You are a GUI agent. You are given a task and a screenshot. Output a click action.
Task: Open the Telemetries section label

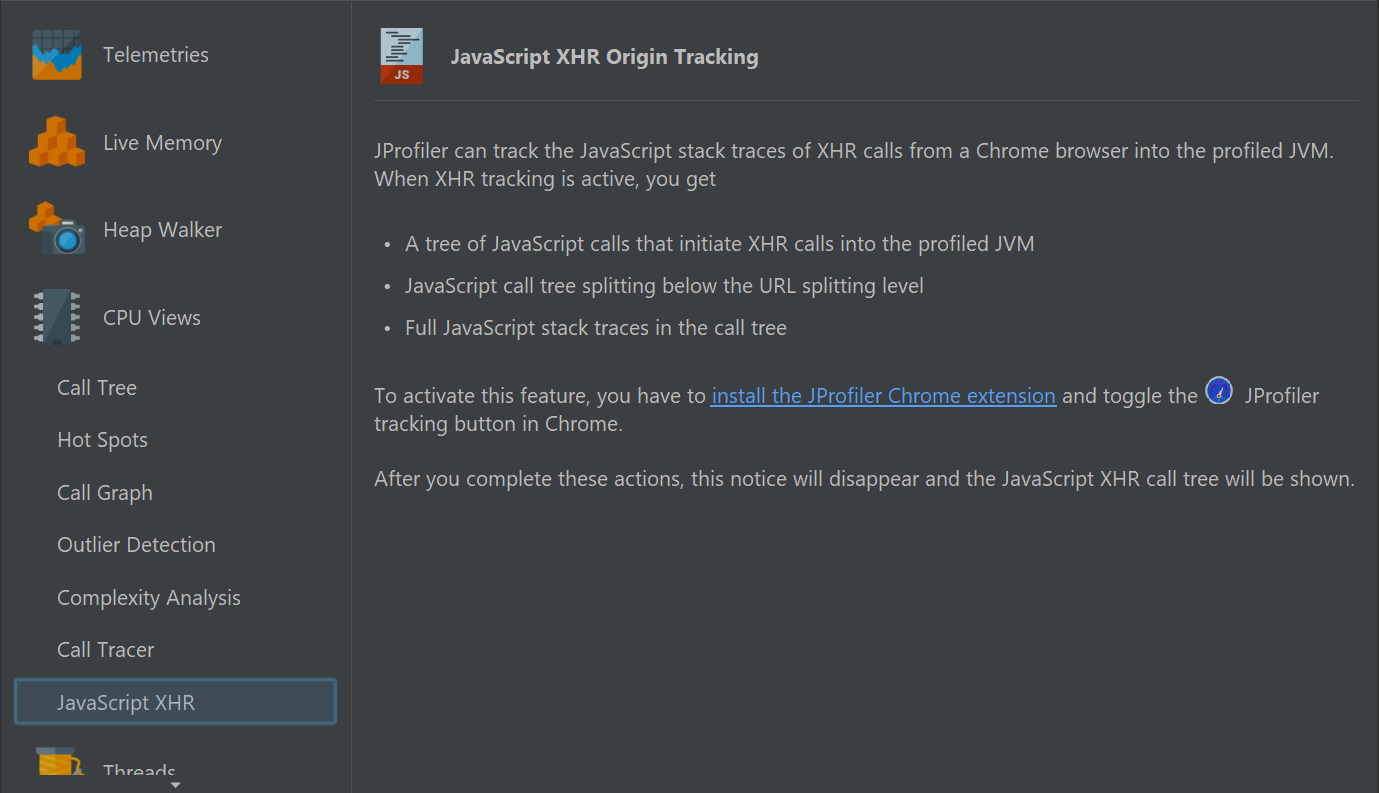[x=156, y=55]
